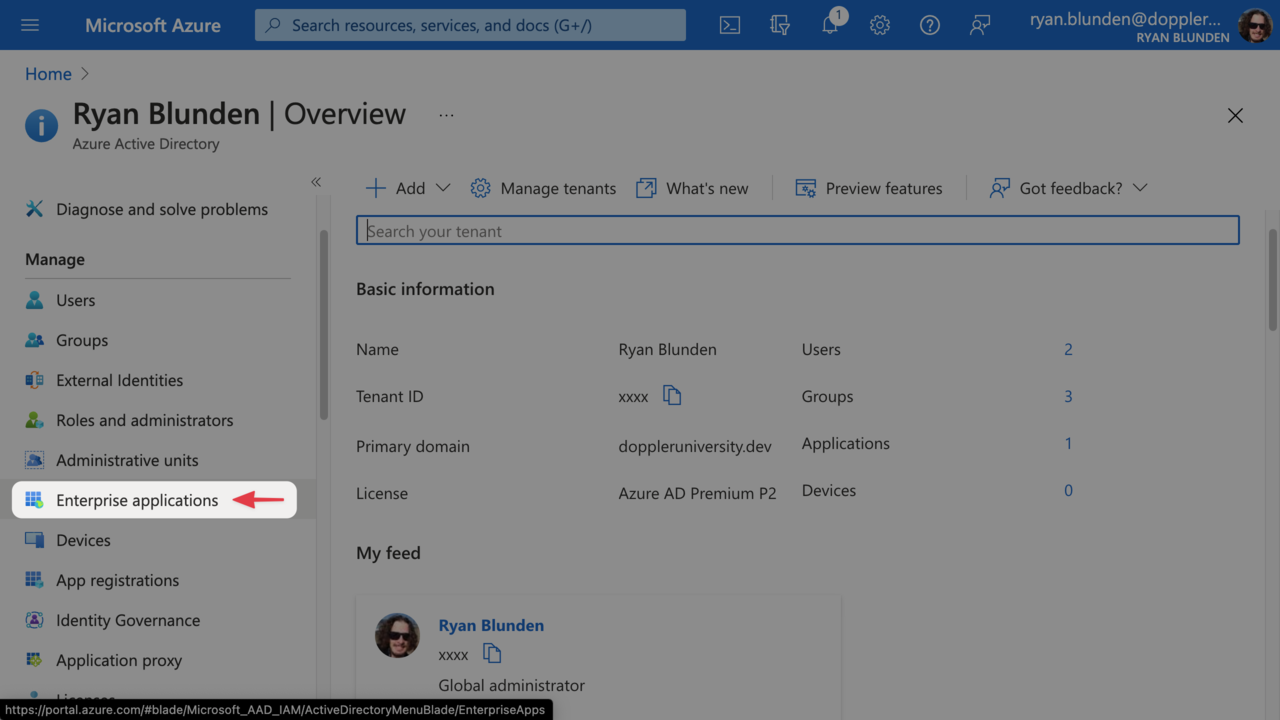Open Ryan Blunden profile link in My feed

tap(491, 625)
